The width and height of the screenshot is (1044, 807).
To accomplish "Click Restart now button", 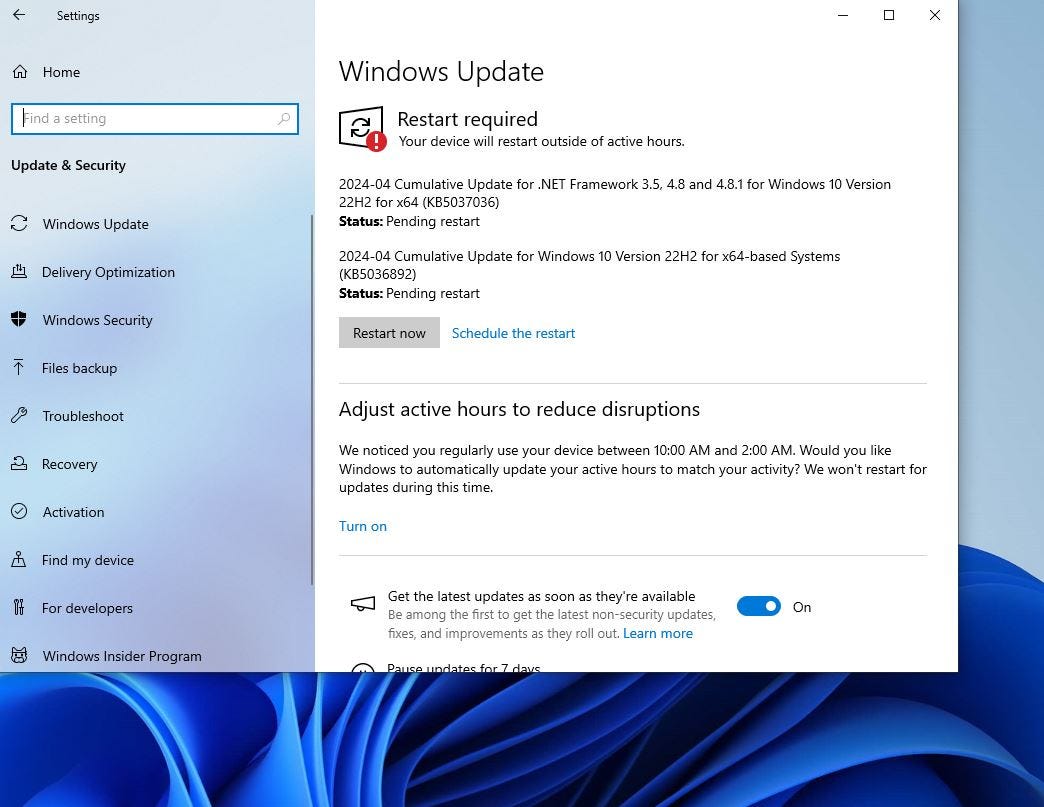I will (389, 332).
